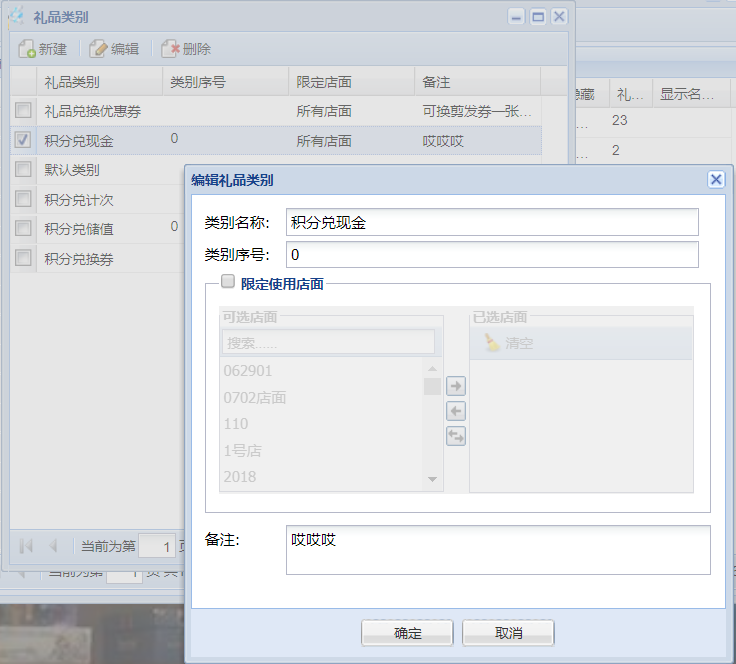Screen dimensions: 736x664
Task: Click the move-right arrow between store lists
Action: pos(456,386)
